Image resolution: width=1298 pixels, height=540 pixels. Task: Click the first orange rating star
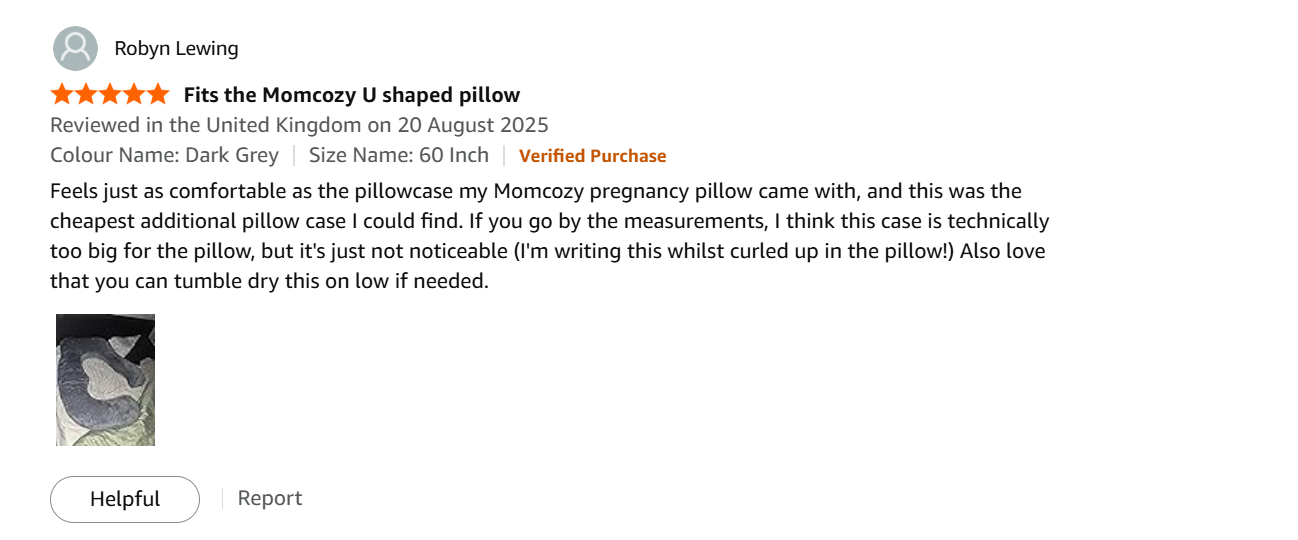coord(62,95)
